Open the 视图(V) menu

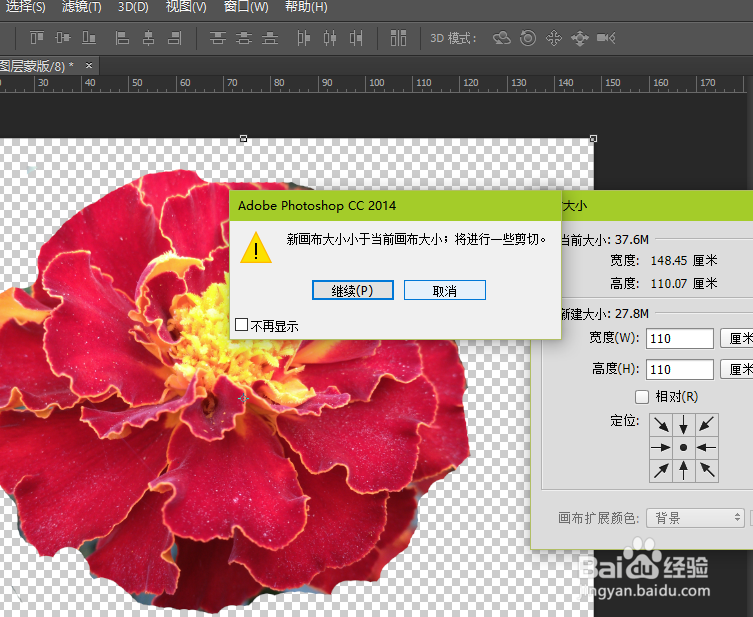tap(186, 7)
